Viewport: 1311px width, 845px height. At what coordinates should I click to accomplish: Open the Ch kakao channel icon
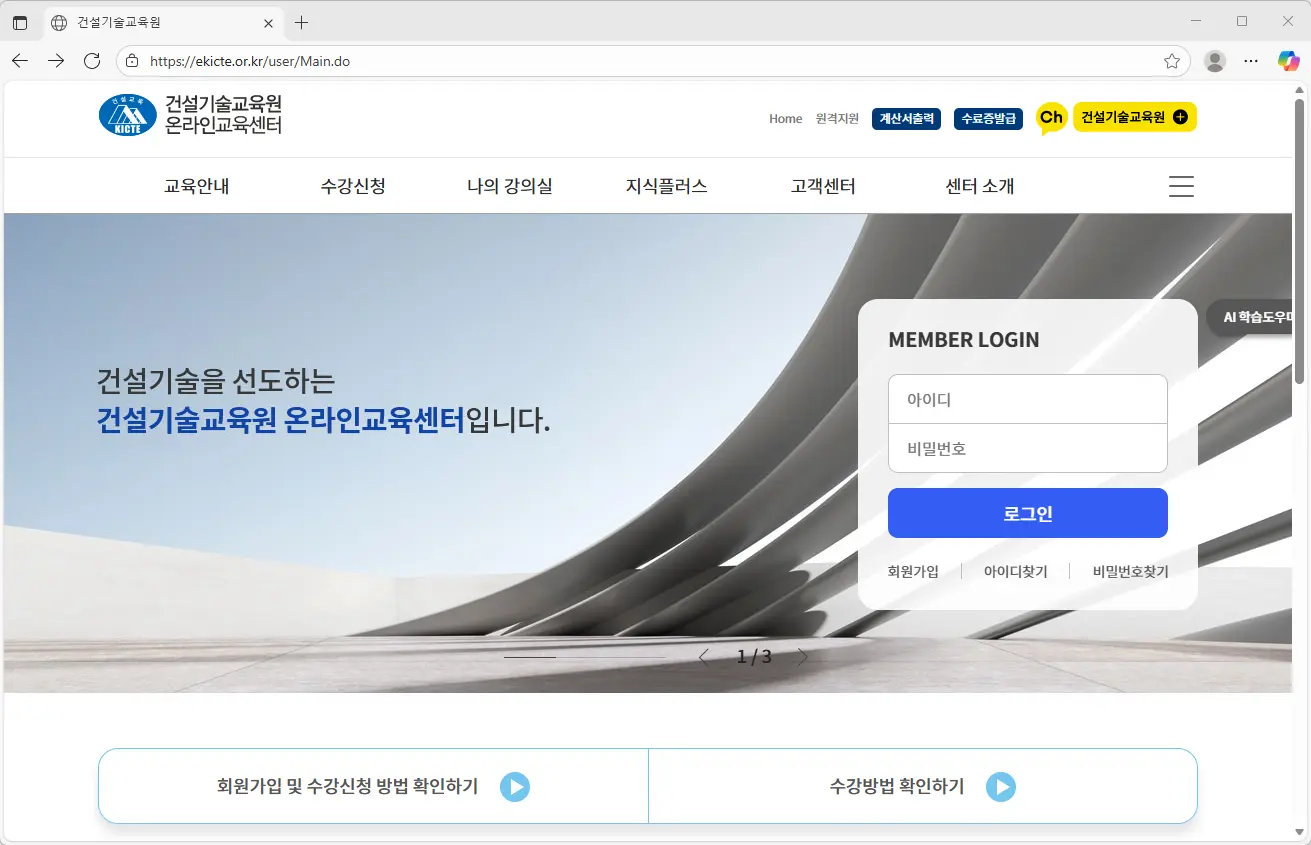[x=1050, y=117]
